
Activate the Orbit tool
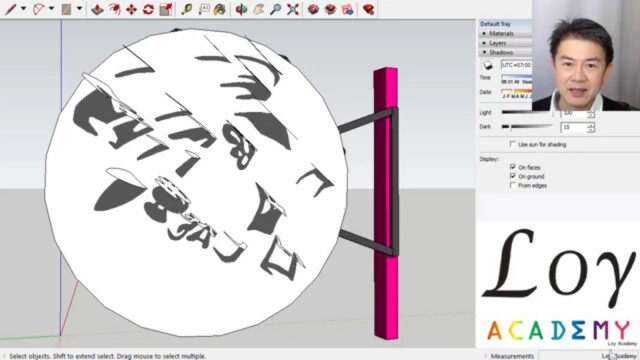pos(241,9)
